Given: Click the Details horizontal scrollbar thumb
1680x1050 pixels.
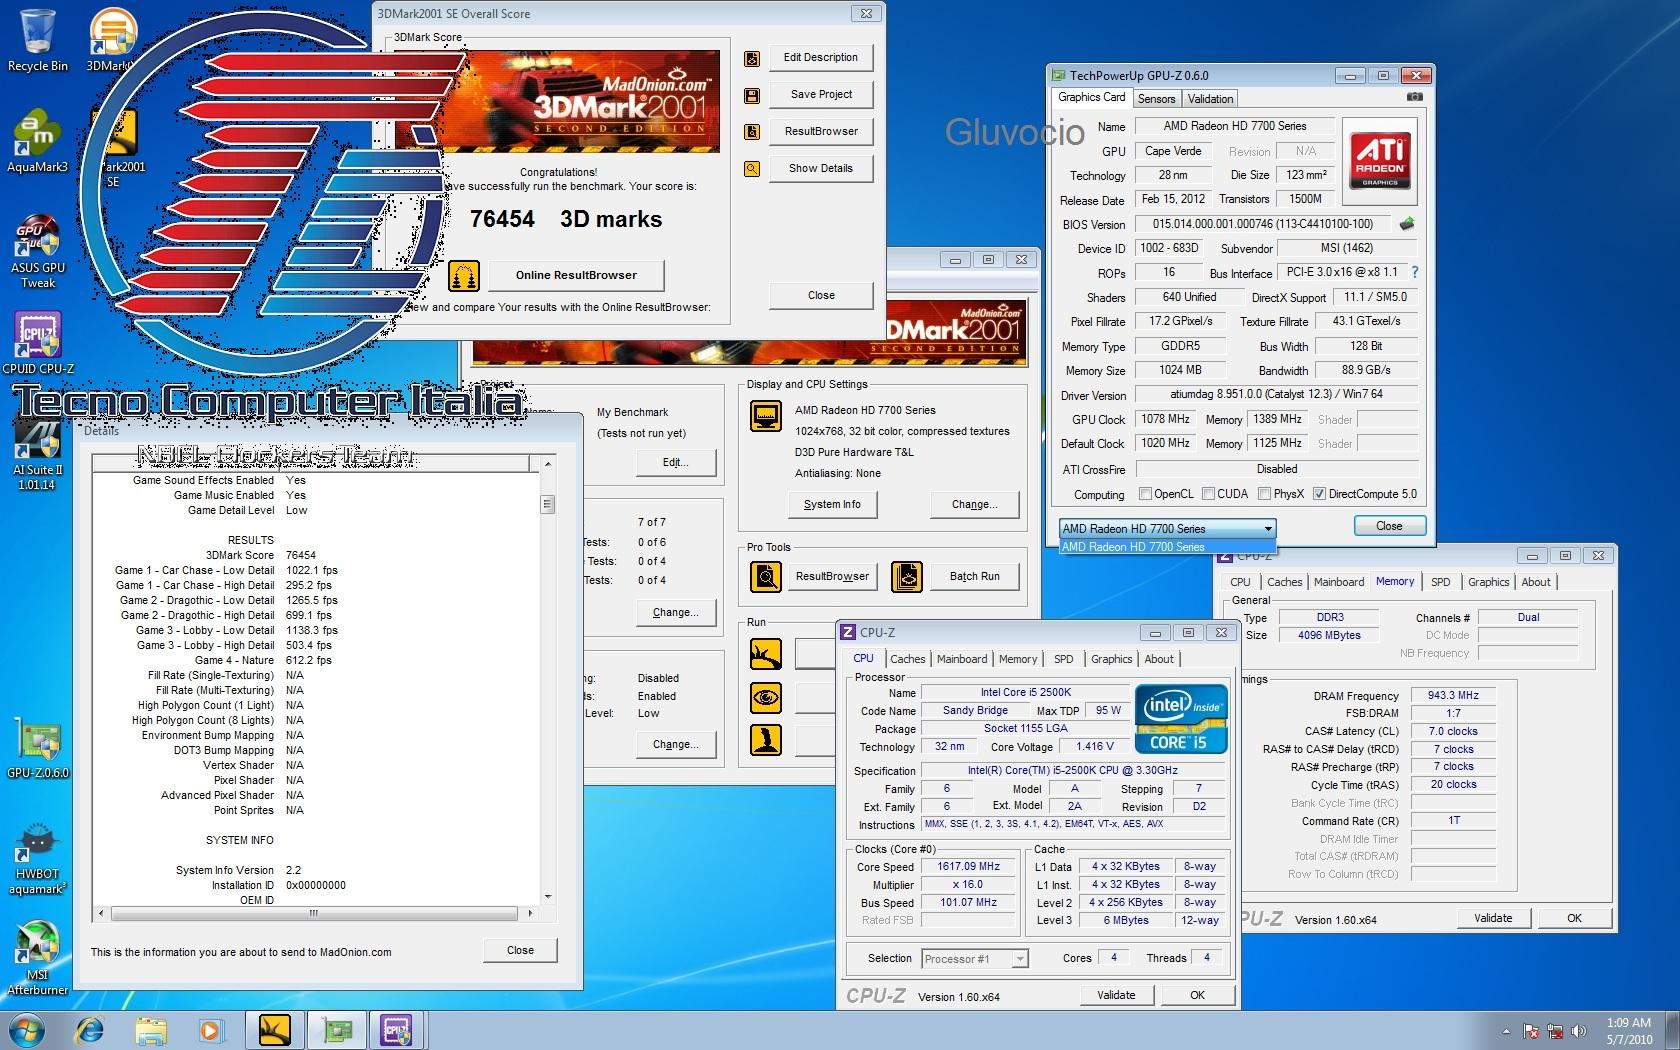Looking at the screenshot, I should 313,913.
